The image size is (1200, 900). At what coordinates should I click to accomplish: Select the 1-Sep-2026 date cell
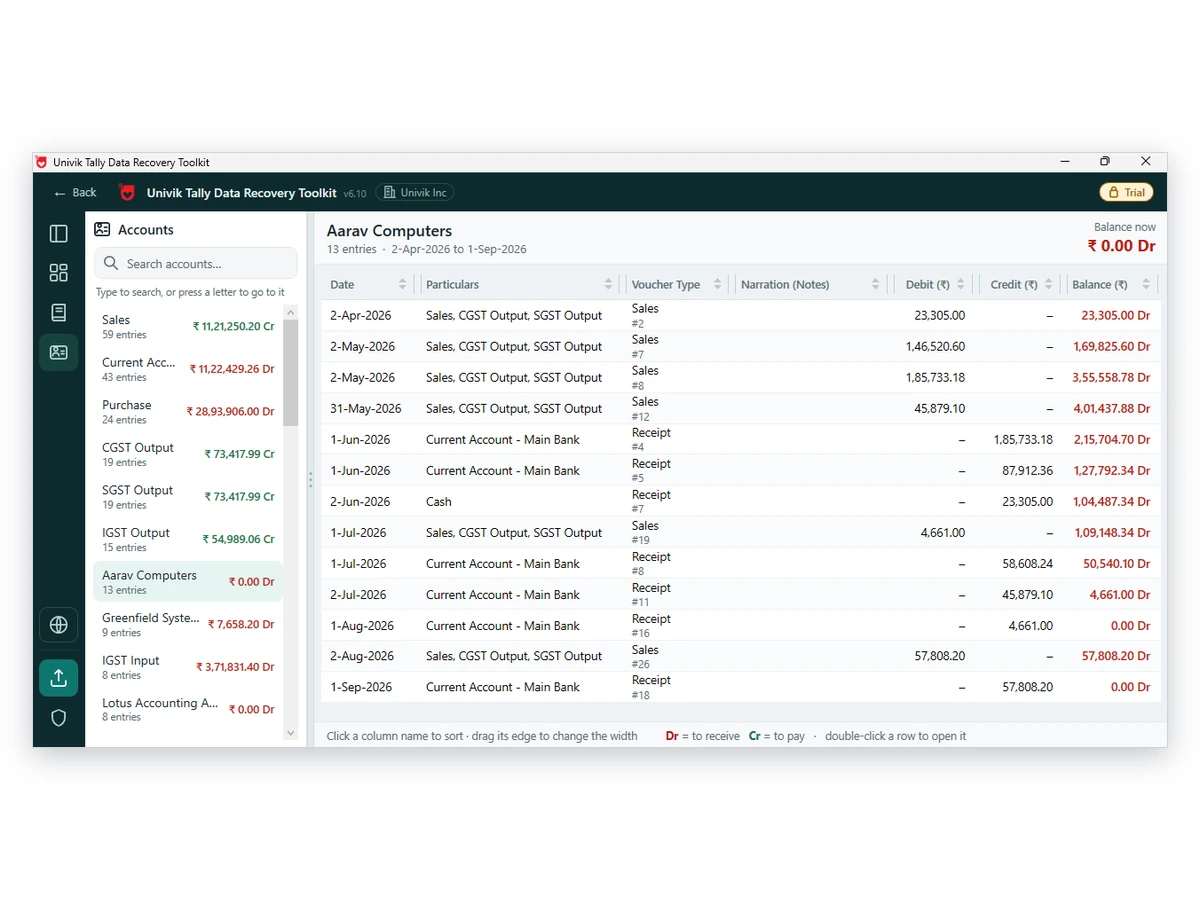361,687
